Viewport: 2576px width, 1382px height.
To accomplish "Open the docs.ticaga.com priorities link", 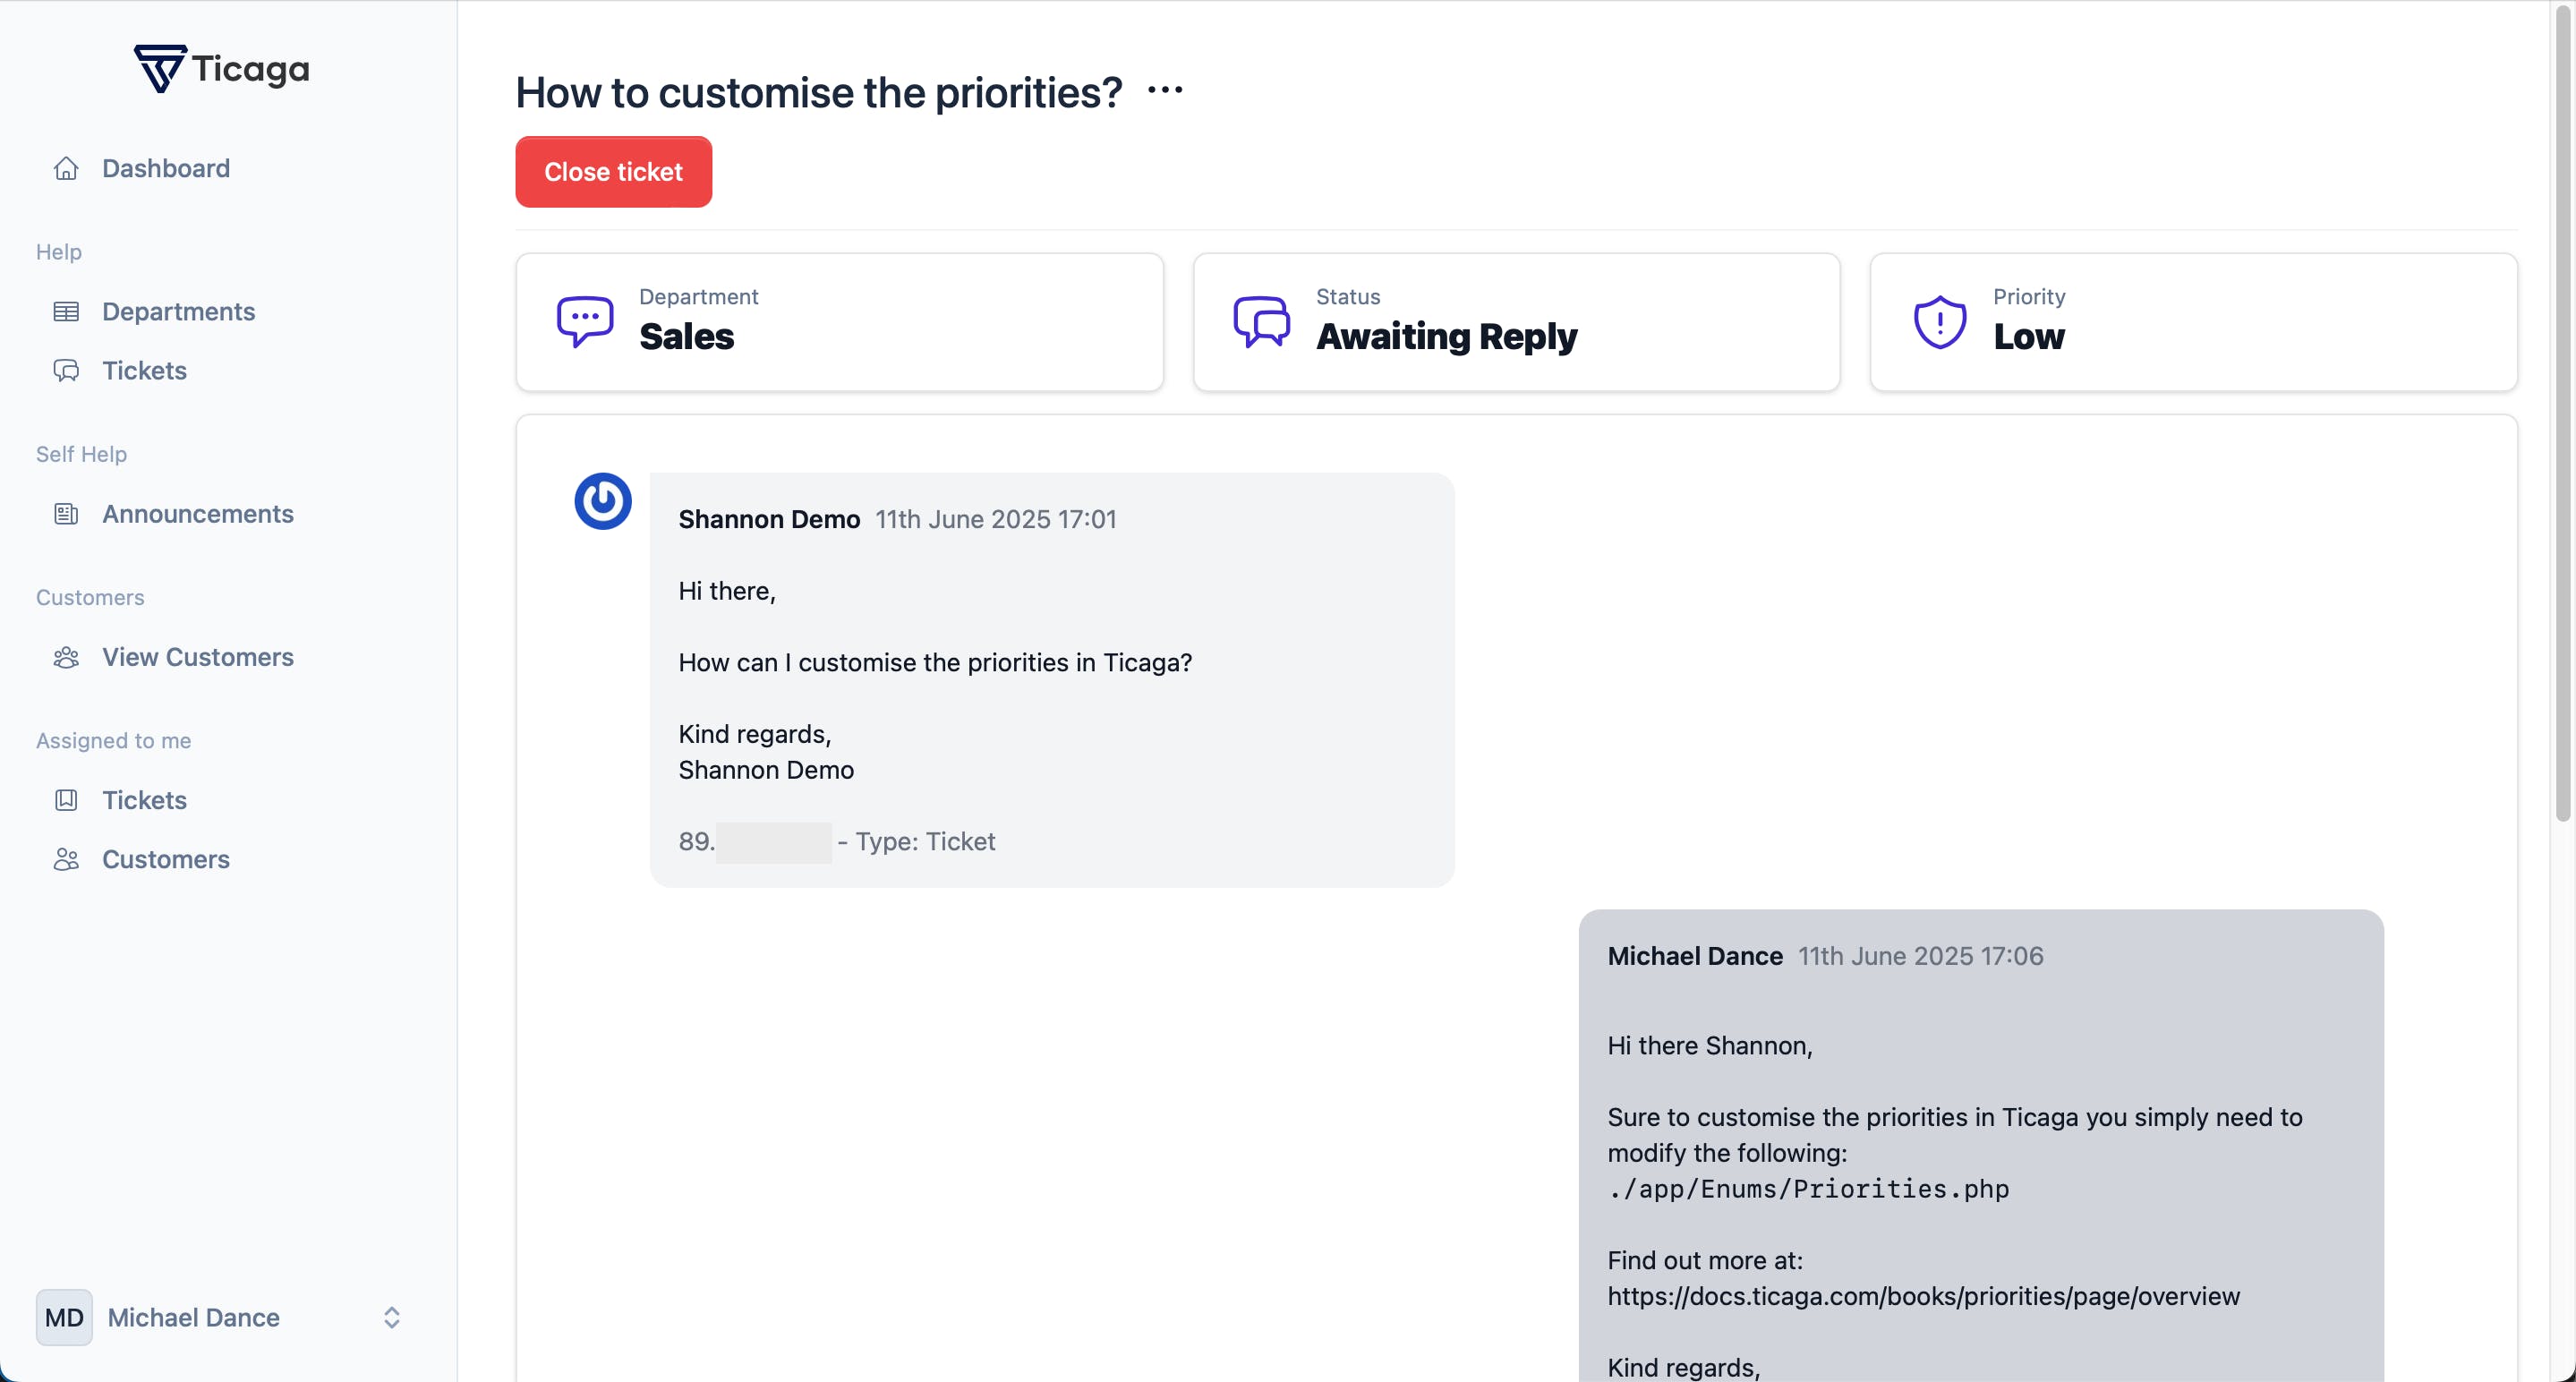I will [x=1923, y=1296].
